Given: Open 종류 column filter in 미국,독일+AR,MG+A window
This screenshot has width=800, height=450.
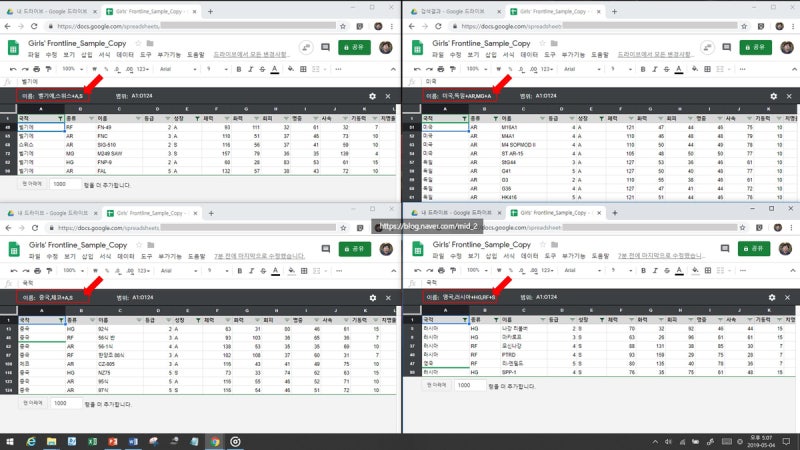Looking at the screenshot, I should click(x=495, y=118).
